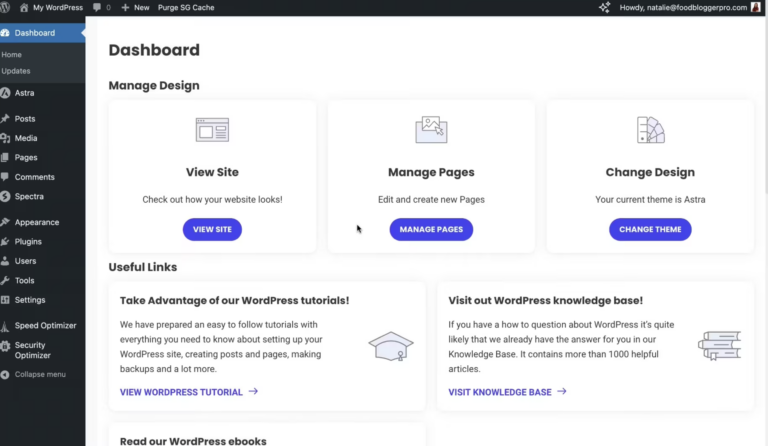The width and height of the screenshot is (768, 446).
Task: Click the Users person icon
Action: (x=5, y=261)
